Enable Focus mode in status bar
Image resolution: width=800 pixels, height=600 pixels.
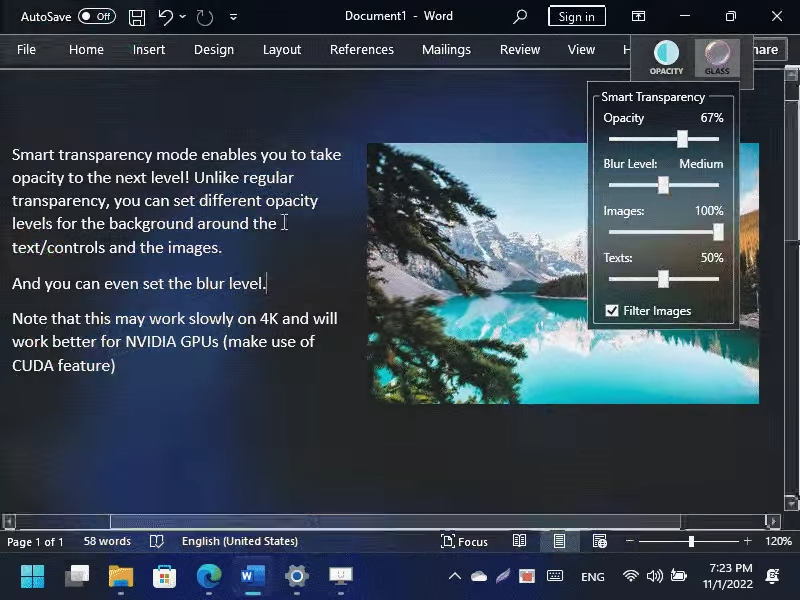(x=464, y=541)
